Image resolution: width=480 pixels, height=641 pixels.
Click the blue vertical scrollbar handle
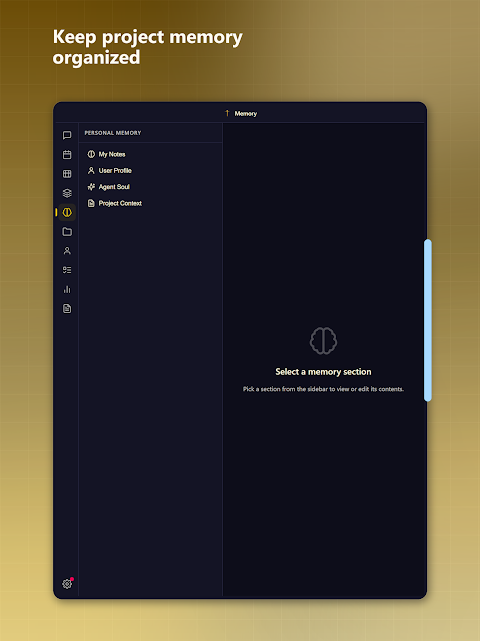pos(428,320)
